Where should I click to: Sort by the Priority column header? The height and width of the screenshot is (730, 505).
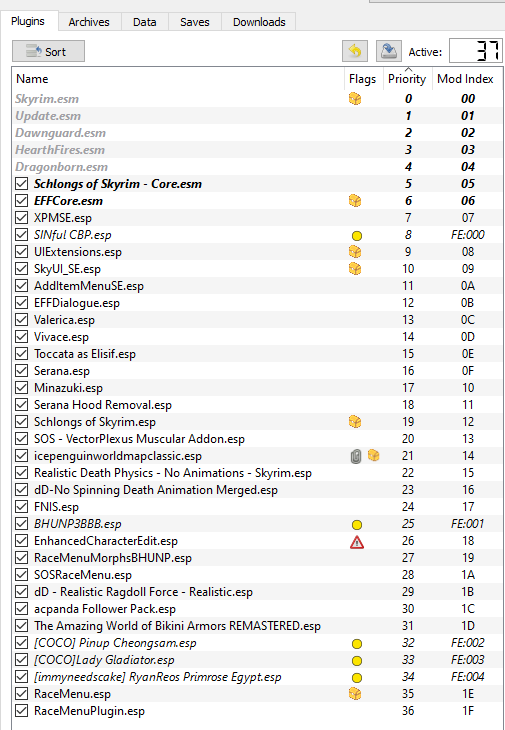pyautogui.click(x=407, y=79)
